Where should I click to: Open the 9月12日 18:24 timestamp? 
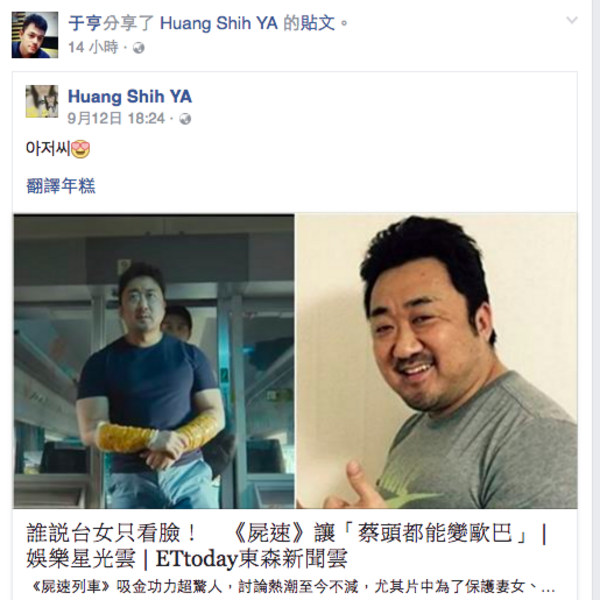[116, 118]
